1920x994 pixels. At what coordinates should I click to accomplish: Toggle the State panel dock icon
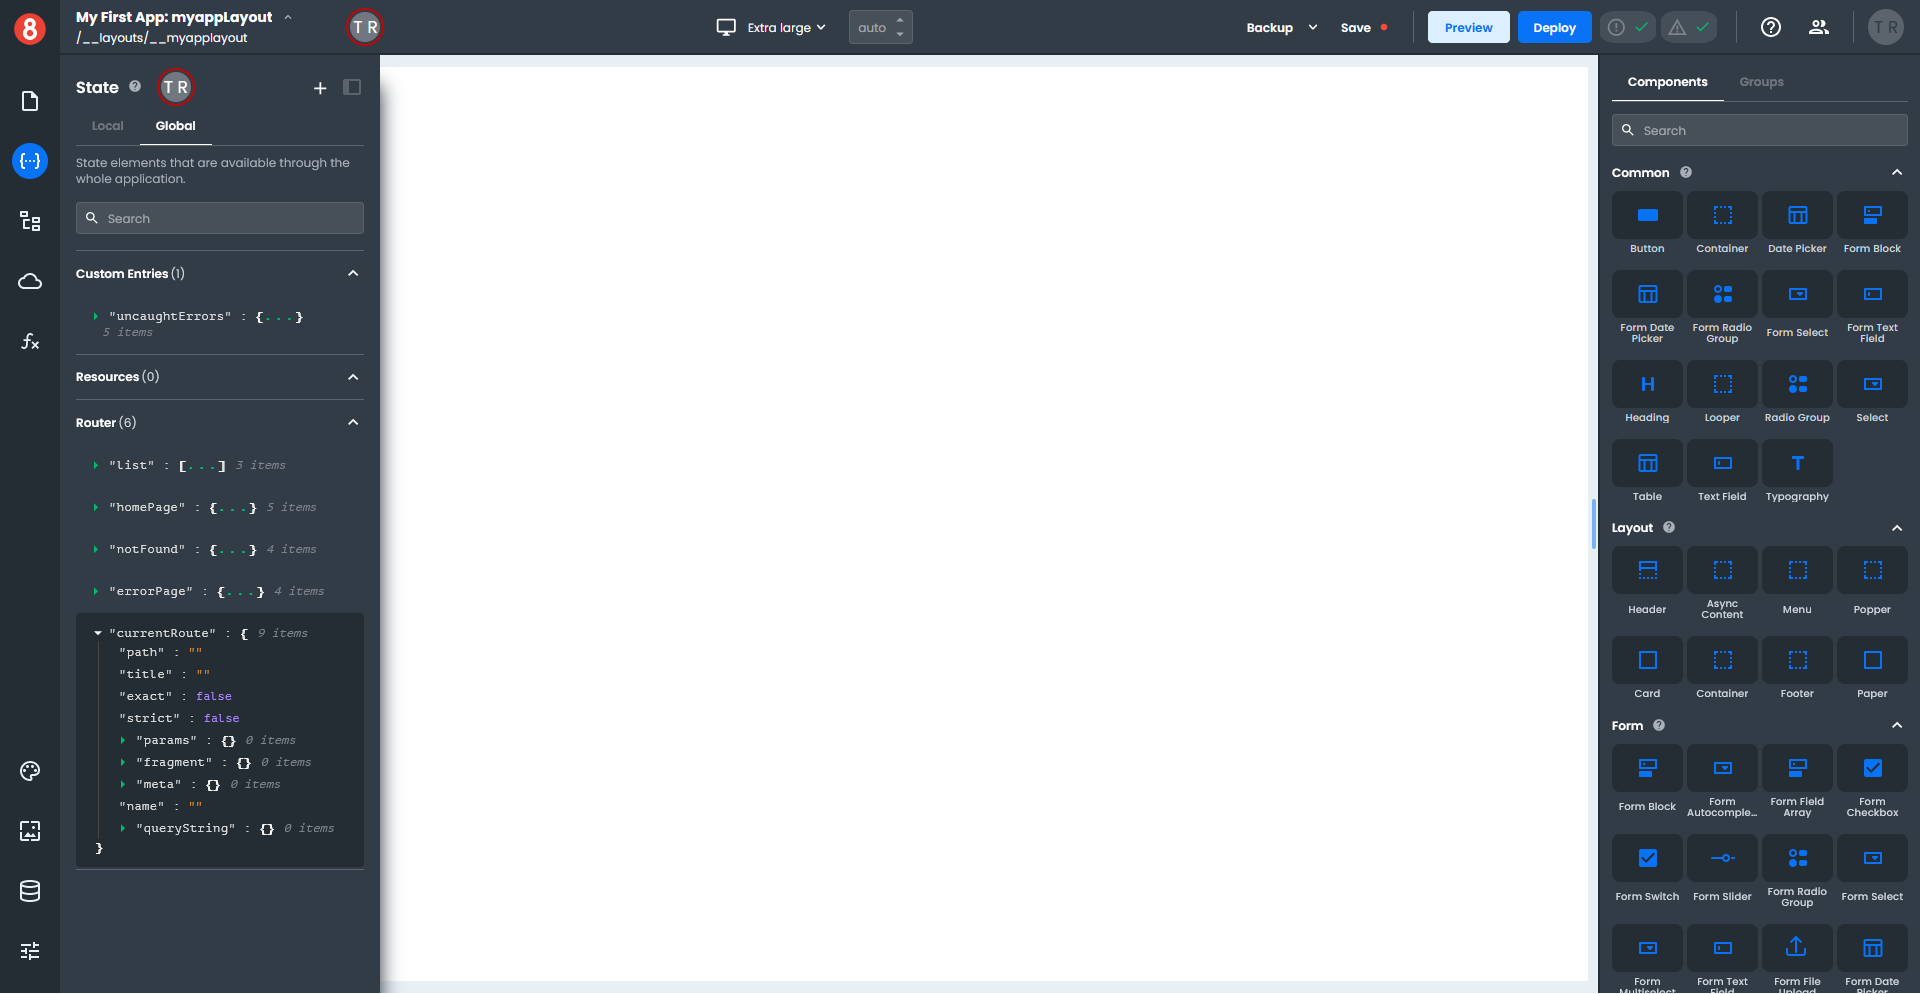coord(352,88)
